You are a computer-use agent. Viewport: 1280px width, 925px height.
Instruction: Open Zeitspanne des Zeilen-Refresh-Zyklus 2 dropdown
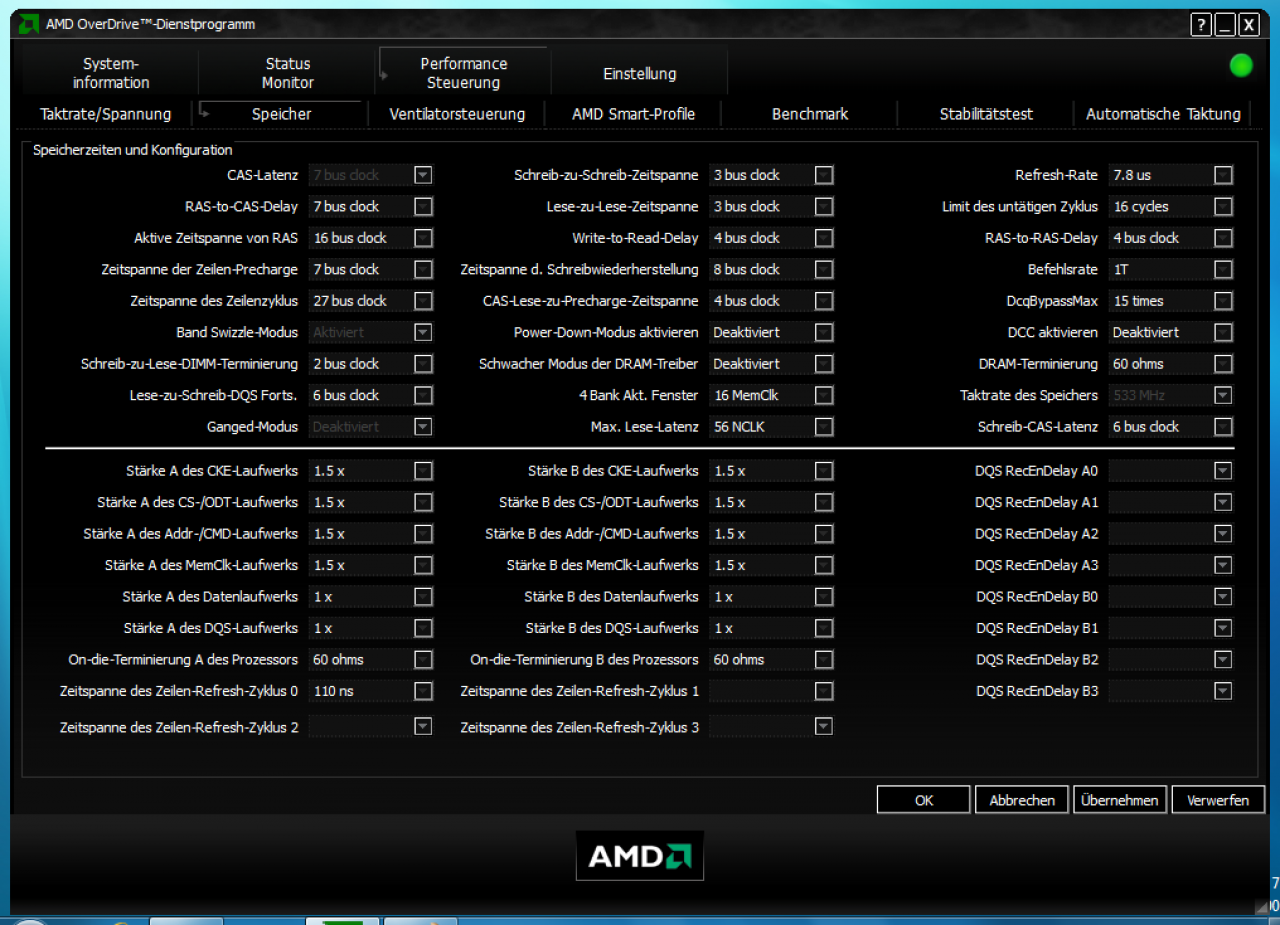pos(423,727)
